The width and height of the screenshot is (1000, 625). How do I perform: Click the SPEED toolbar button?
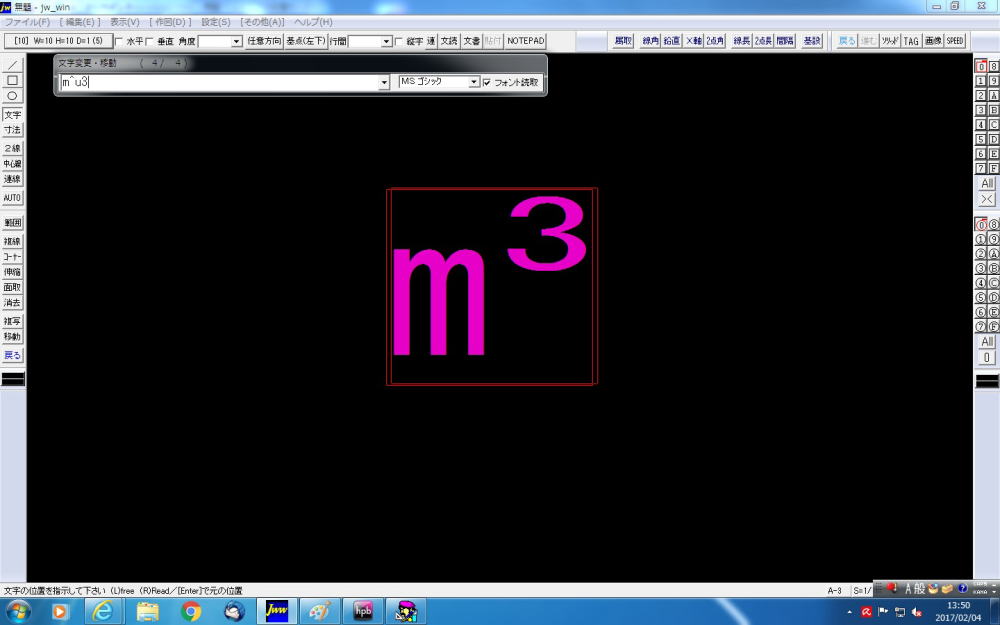[955, 41]
